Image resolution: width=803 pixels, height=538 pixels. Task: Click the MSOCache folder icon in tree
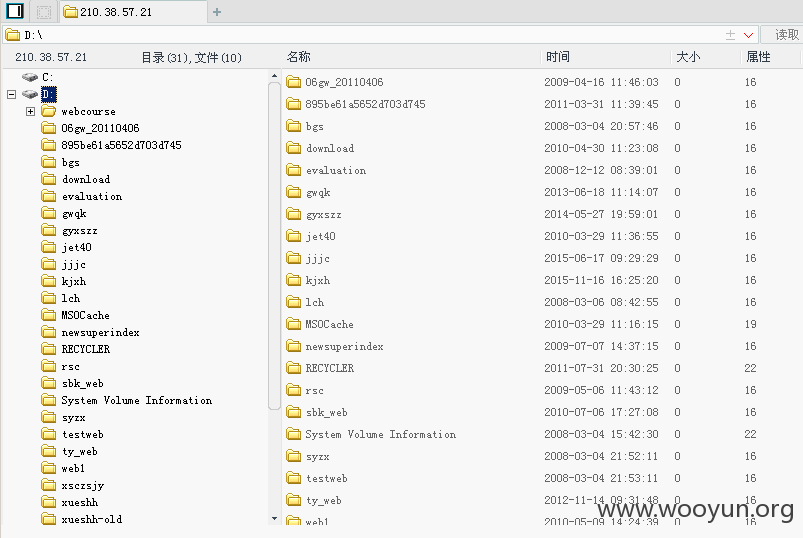[49, 315]
